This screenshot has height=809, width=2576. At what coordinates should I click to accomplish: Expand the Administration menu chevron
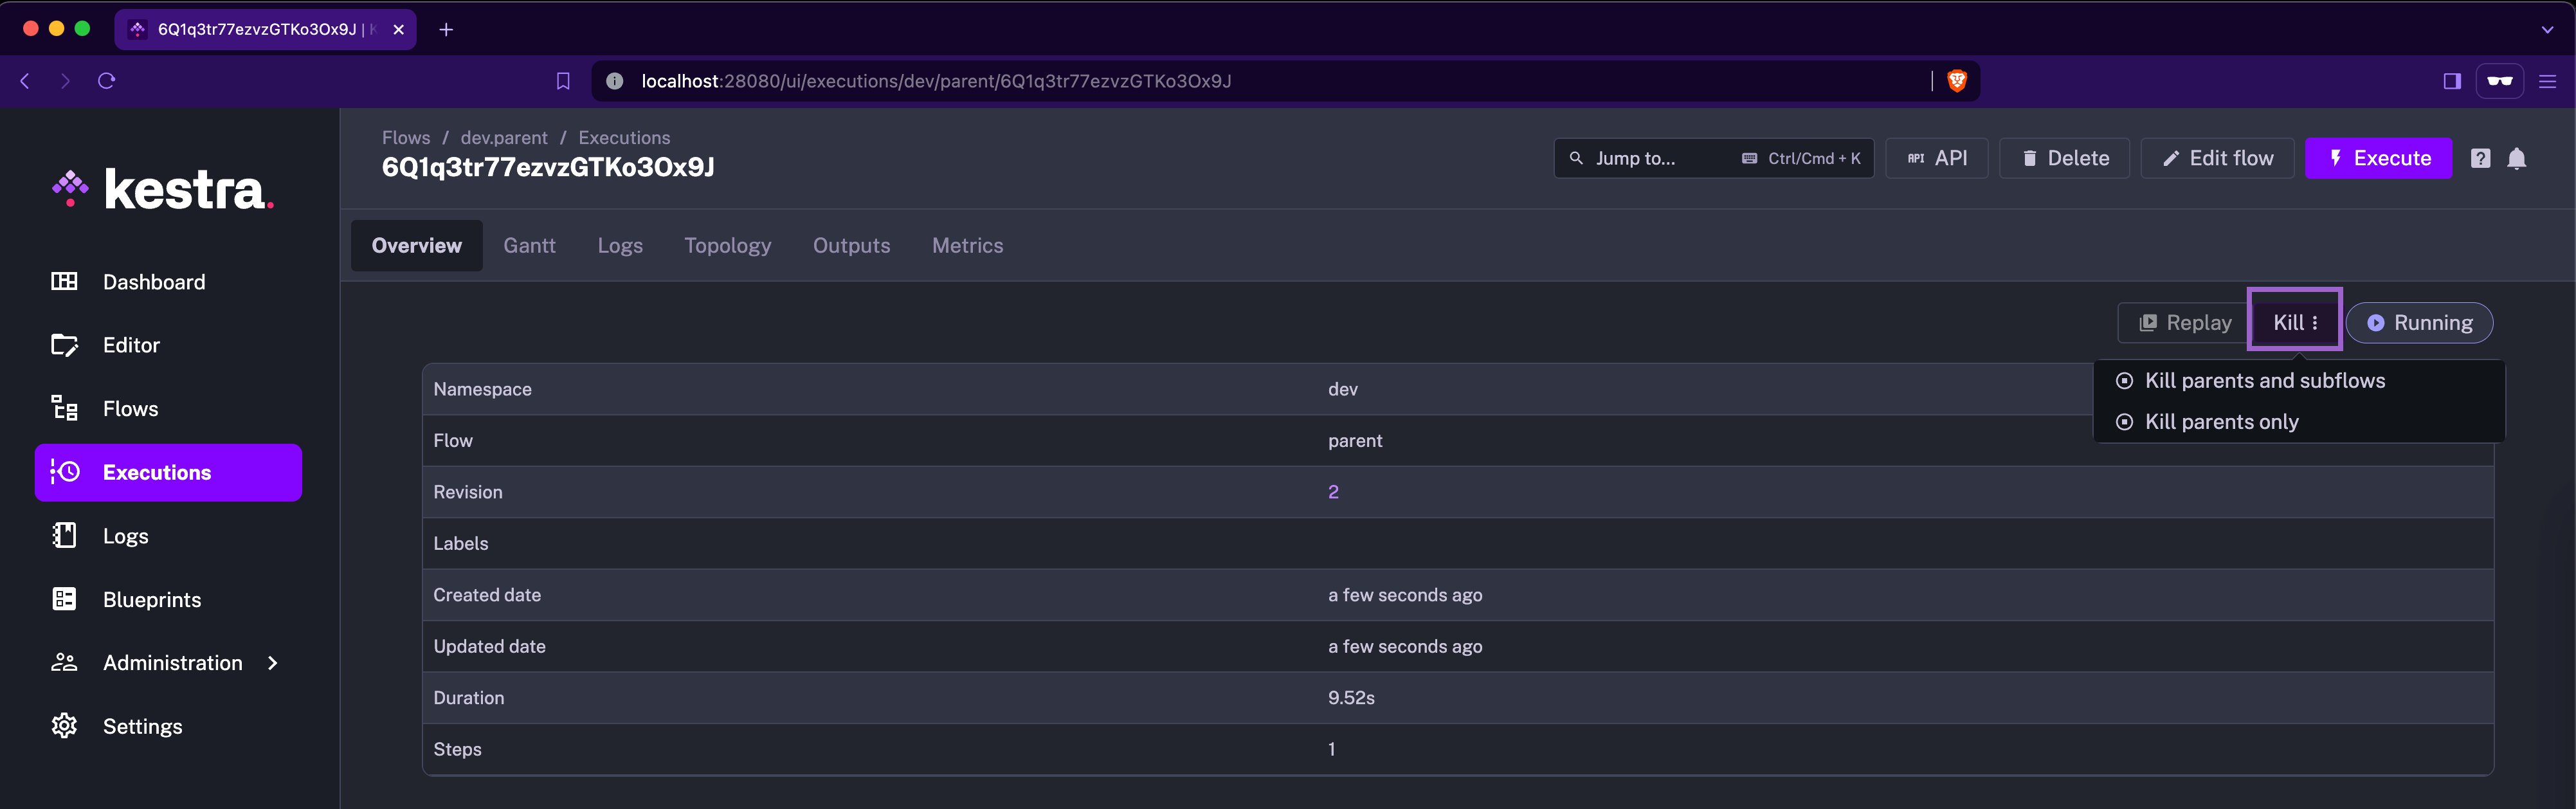(272, 663)
